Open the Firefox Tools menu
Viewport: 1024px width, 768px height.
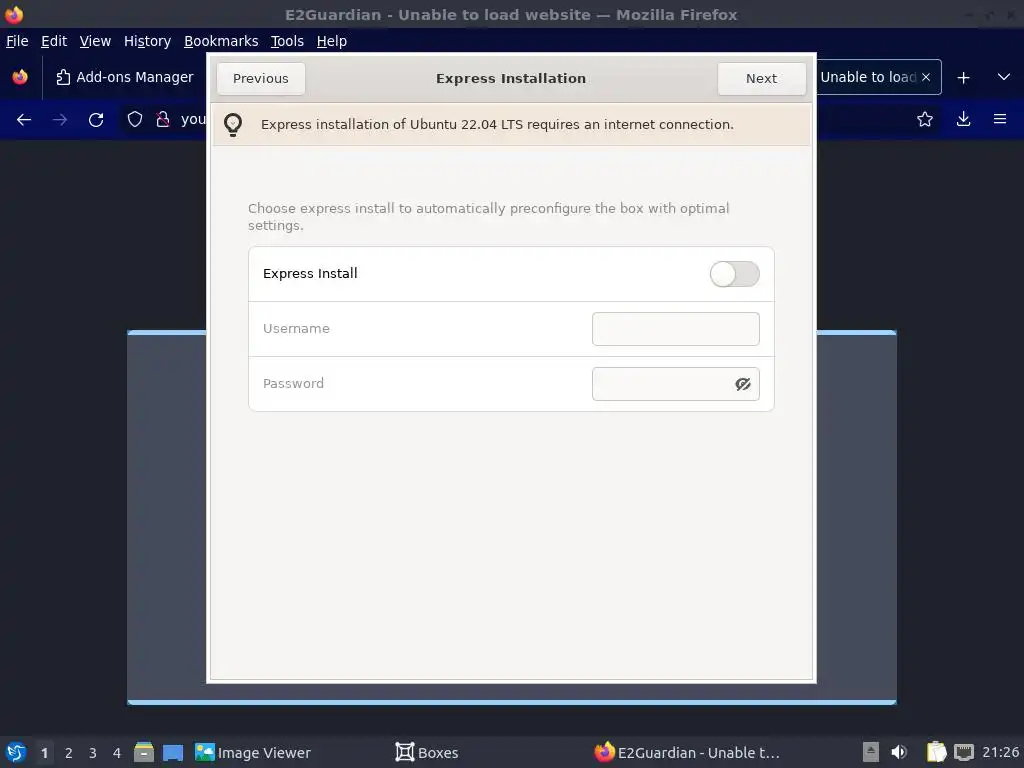tap(287, 41)
